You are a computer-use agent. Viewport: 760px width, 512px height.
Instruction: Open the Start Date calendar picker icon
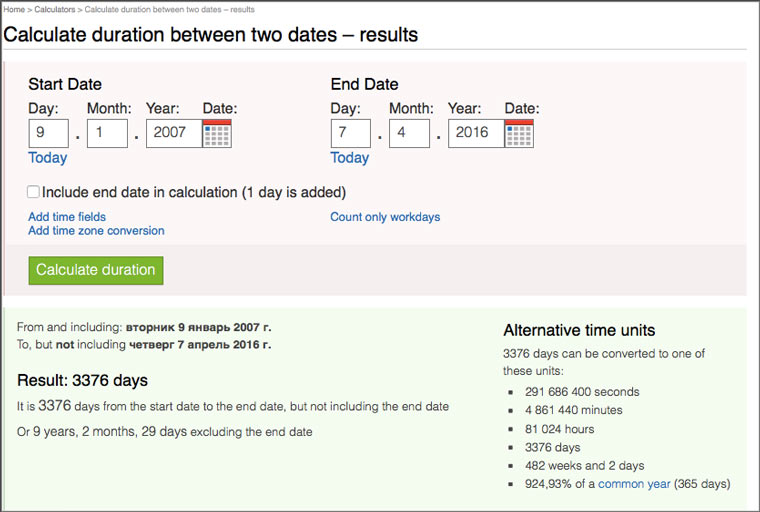point(217,133)
